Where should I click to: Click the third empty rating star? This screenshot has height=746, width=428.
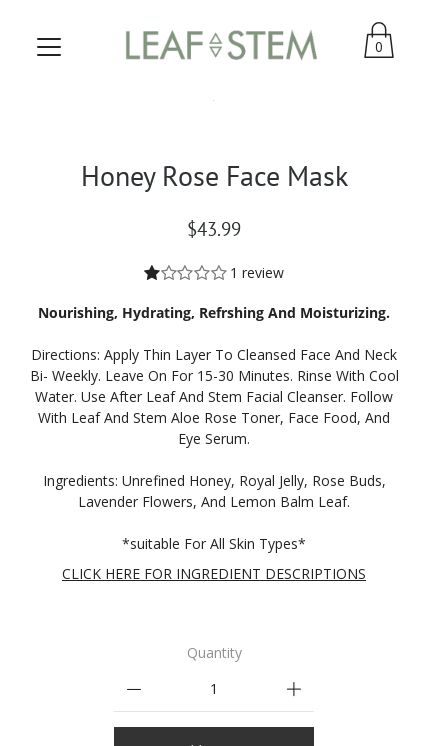[x=185, y=273]
